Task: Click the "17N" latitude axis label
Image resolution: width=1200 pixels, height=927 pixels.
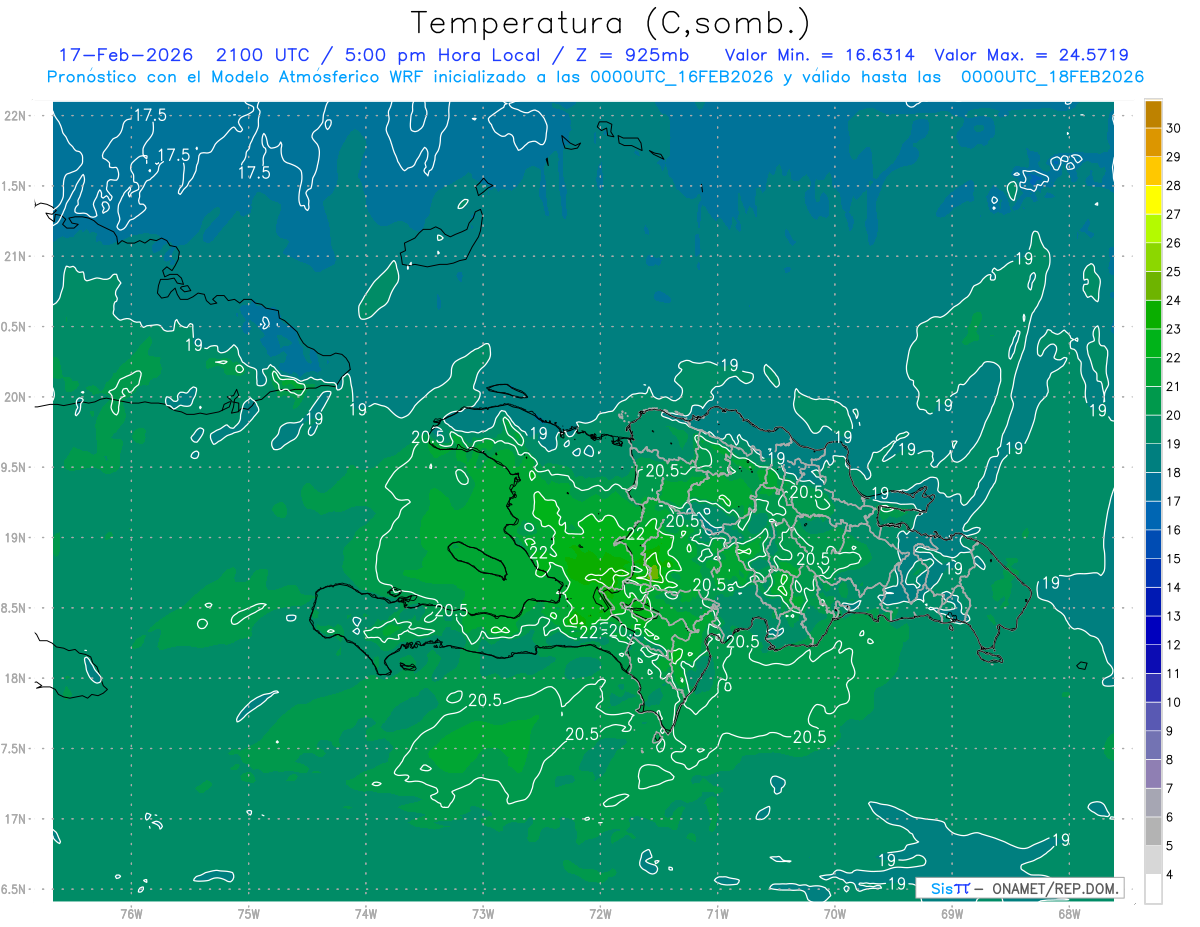Action: 16,819
